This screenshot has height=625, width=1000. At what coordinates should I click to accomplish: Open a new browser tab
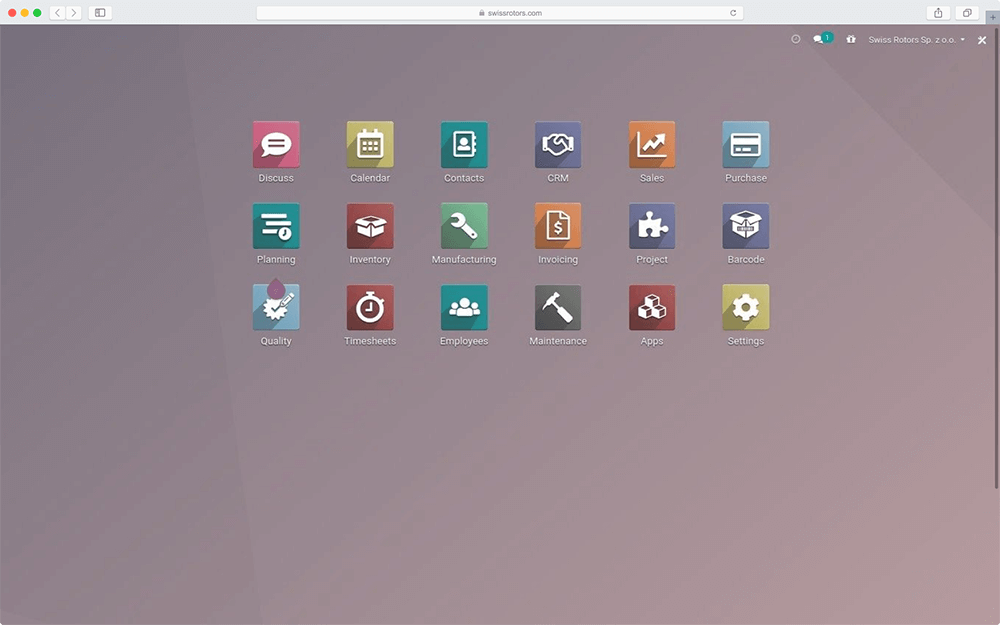[x=992, y=17]
